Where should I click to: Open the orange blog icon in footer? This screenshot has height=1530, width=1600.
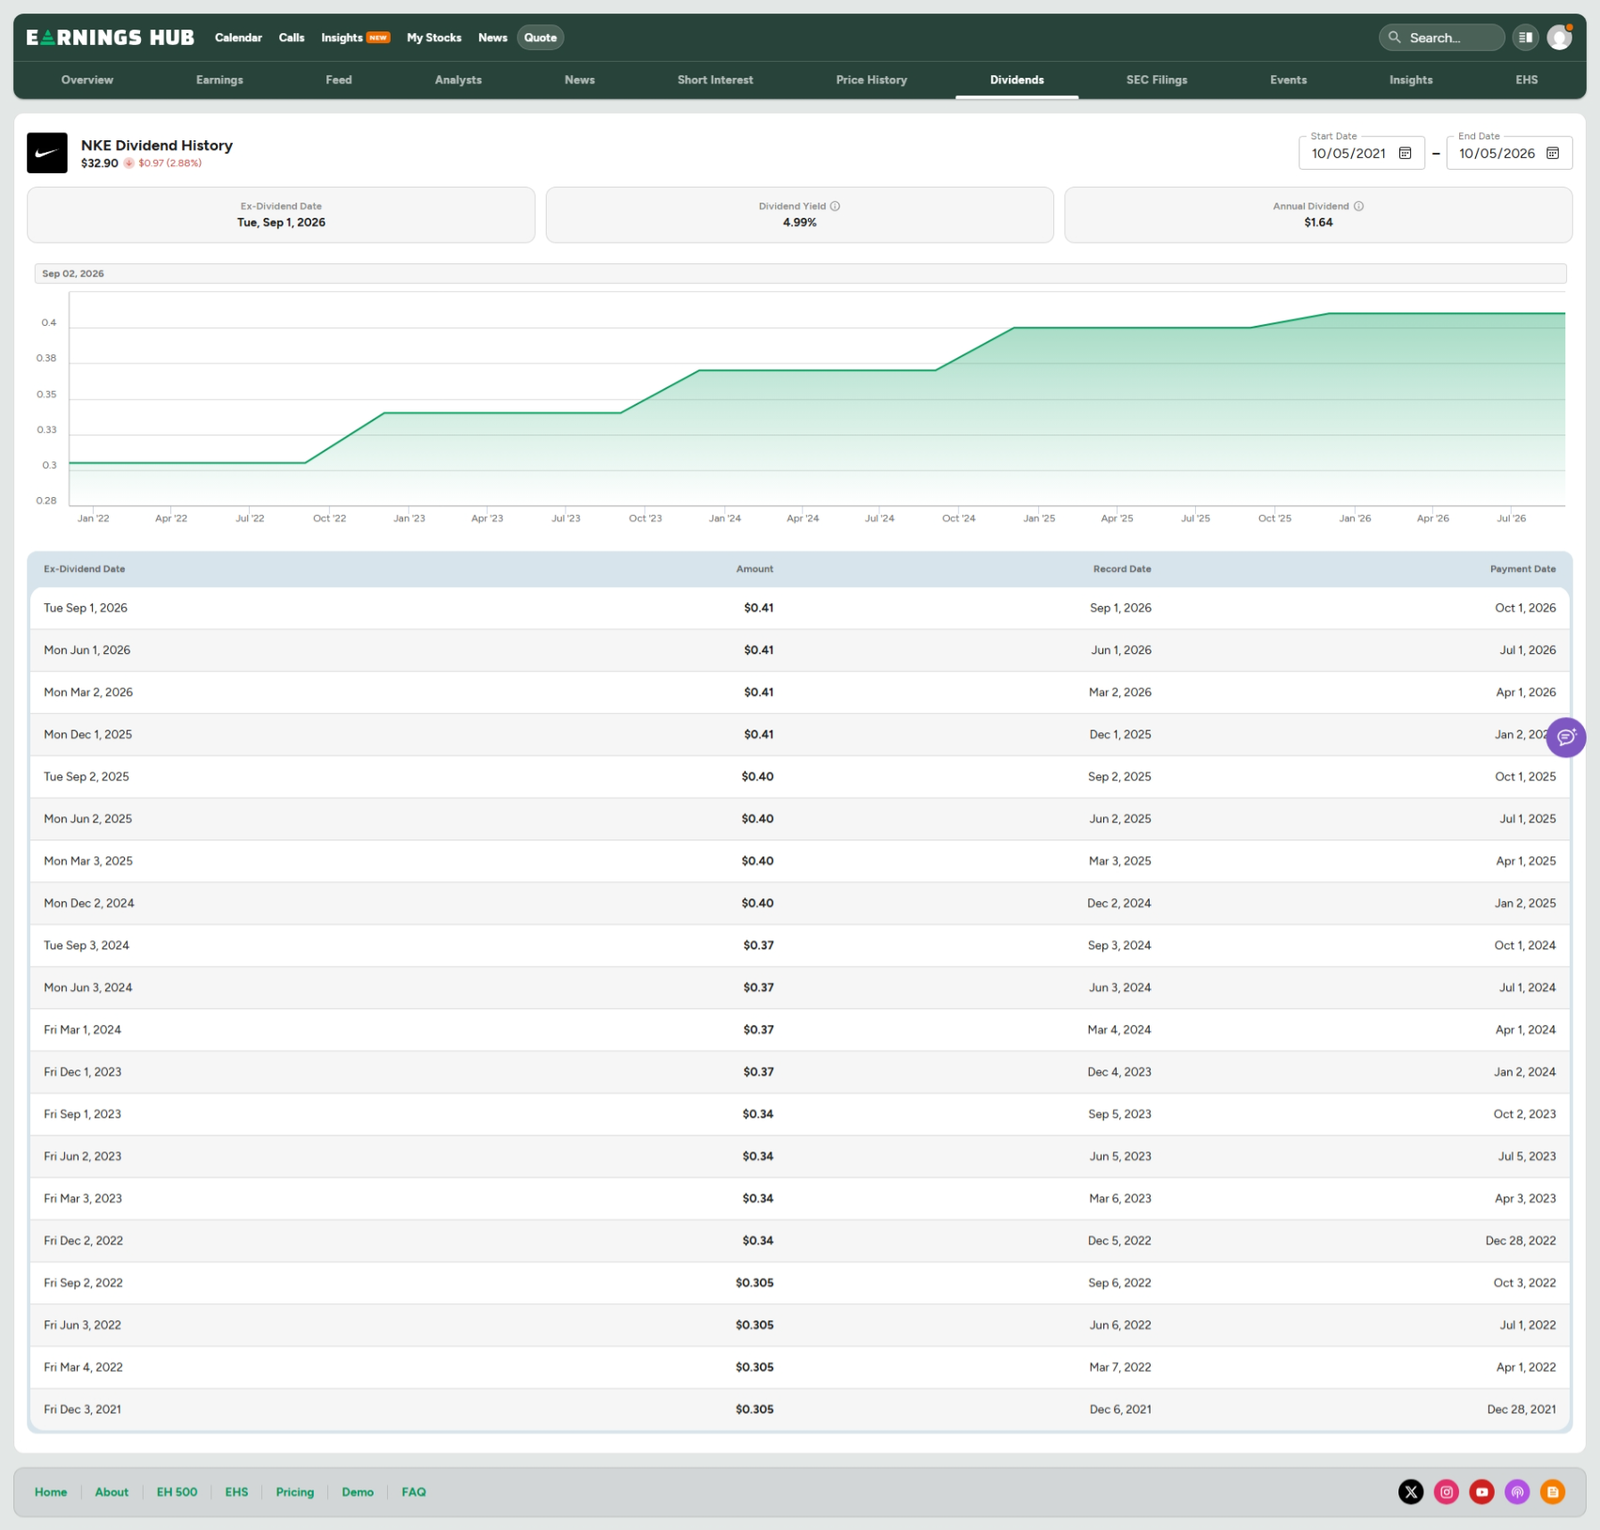(1552, 1492)
